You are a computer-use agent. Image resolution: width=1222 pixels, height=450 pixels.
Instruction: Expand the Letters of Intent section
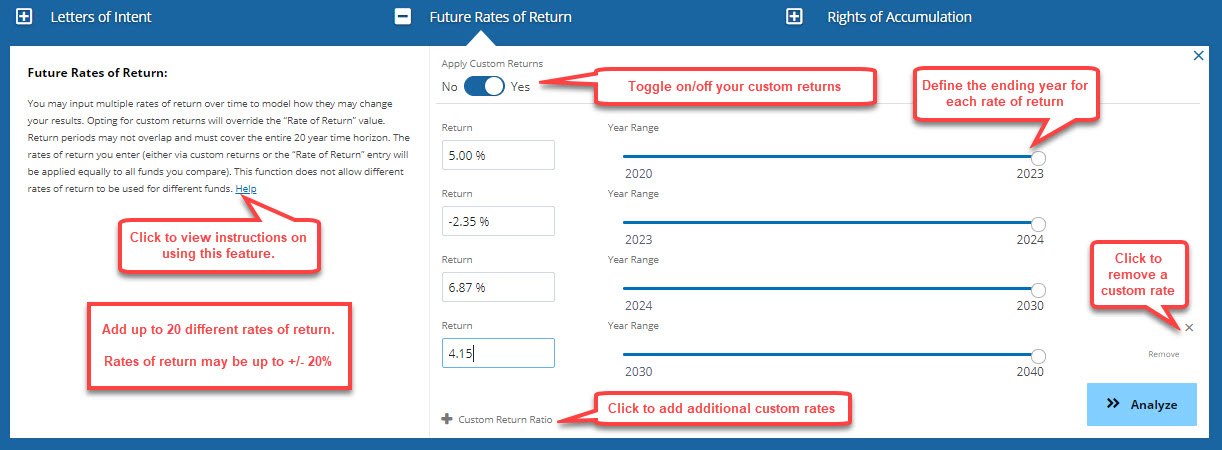click(25, 17)
